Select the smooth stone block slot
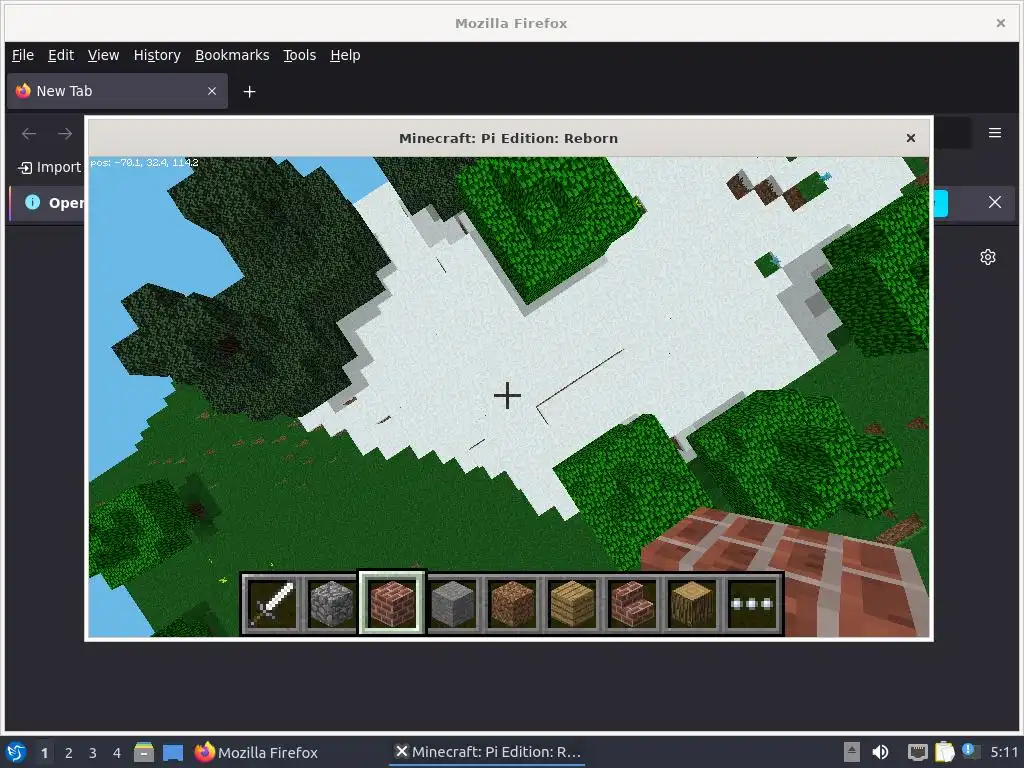Screen dimensions: 1024x768 452,603
